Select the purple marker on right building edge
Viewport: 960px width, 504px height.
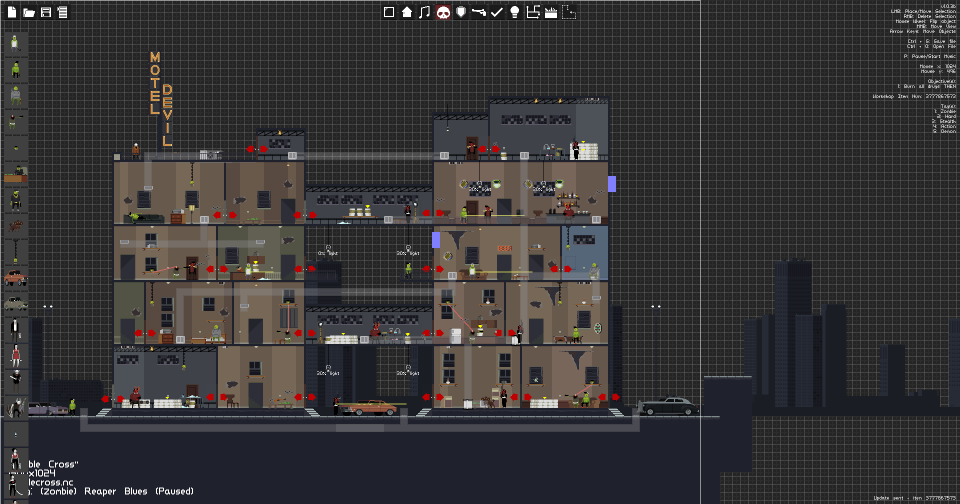click(x=612, y=184)
